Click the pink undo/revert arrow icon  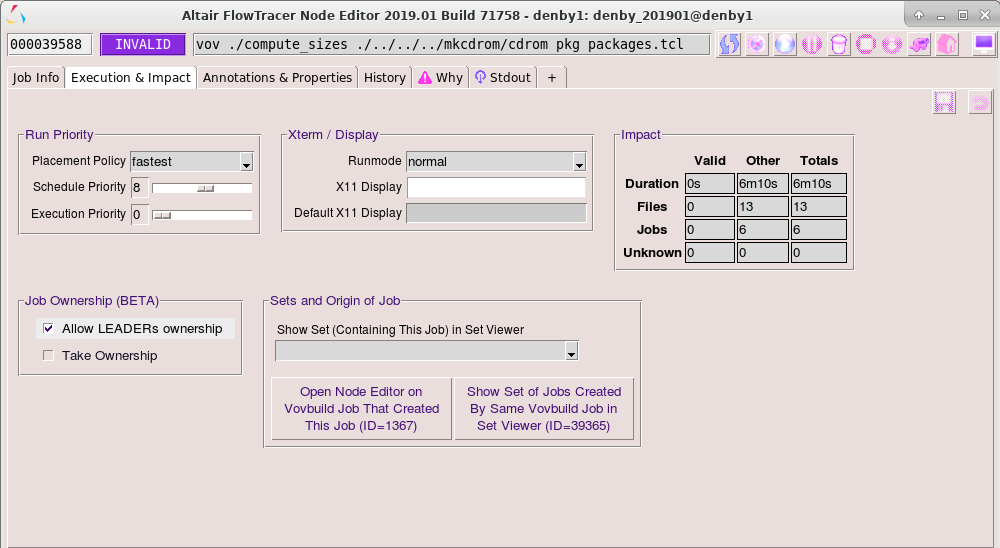click(x=980, y=103)
